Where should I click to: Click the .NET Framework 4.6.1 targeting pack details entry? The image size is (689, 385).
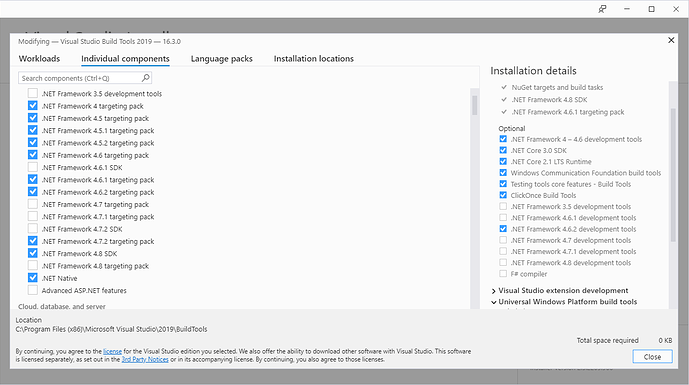(568, 112)
